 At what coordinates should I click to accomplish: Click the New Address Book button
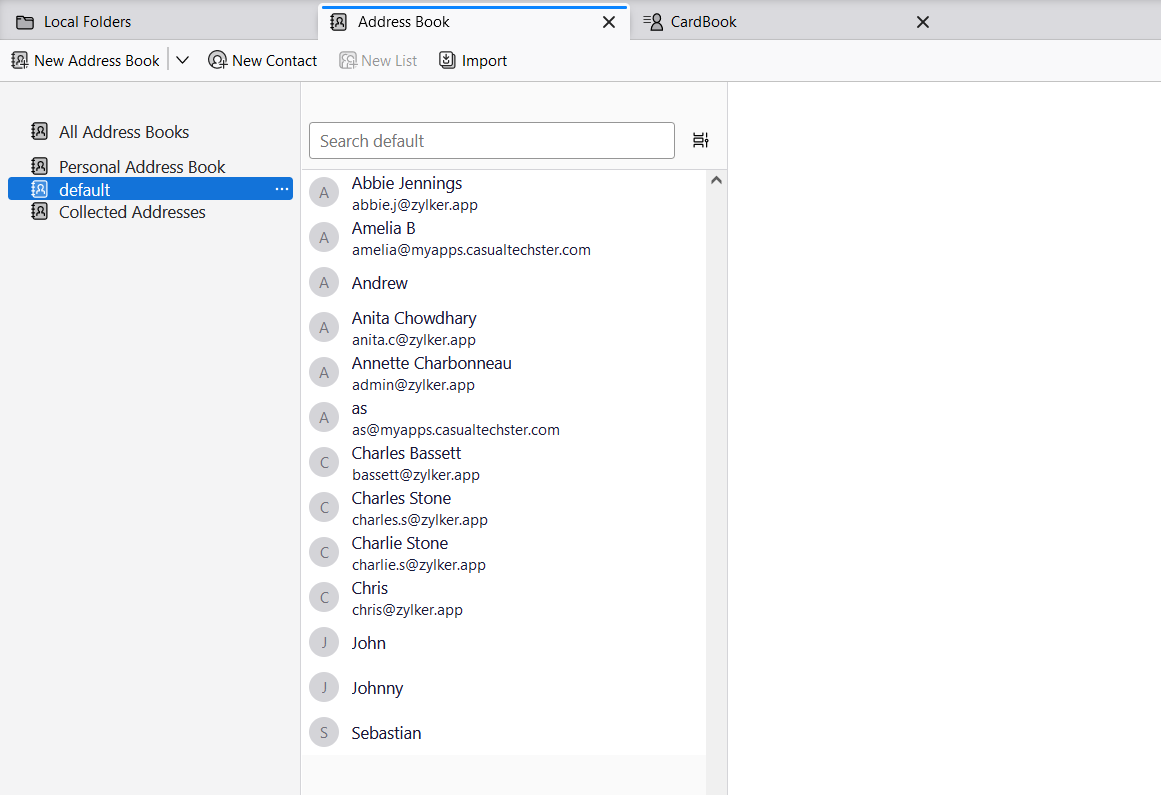click(x=86, y=61)
